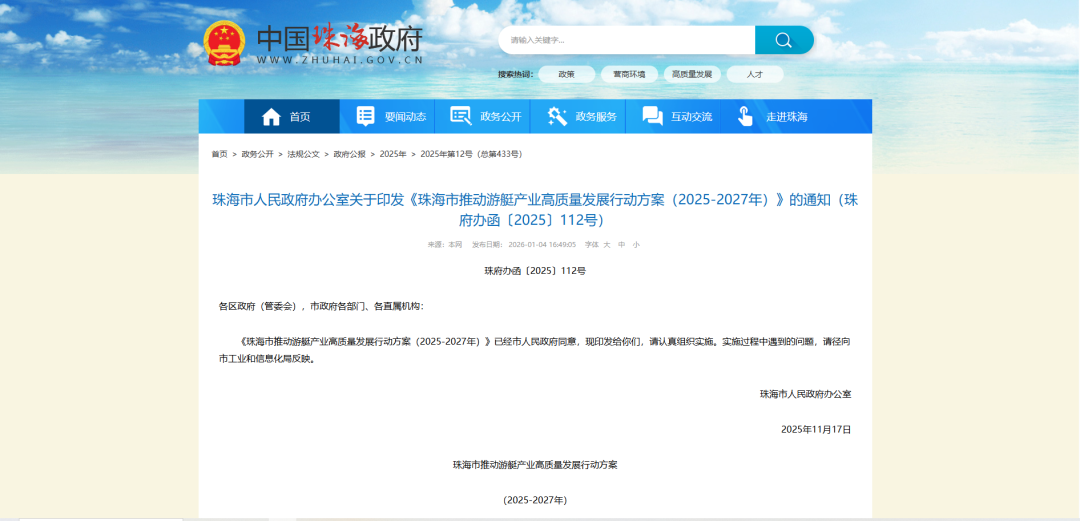Open 2025年第12号 breadcrumb link
This screenshot has width=1080, height=521.
(470, 154)
